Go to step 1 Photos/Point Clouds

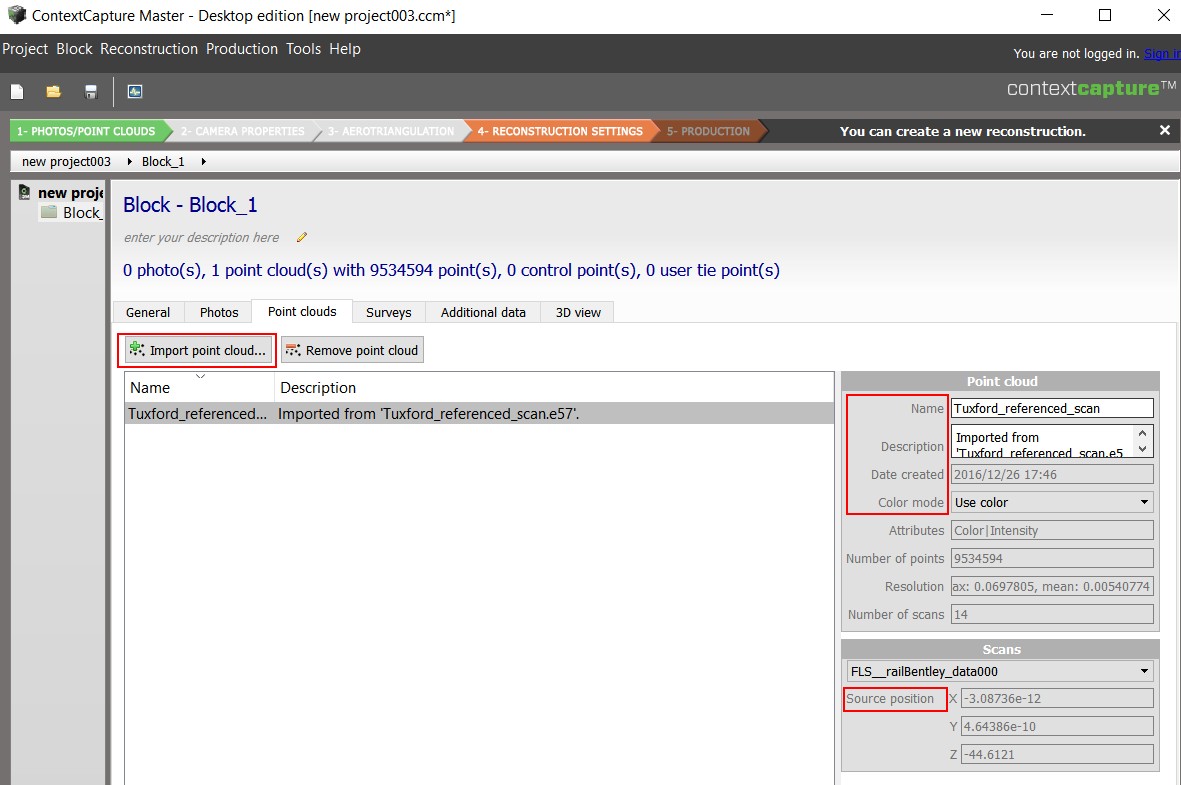(x=89, y=131)
